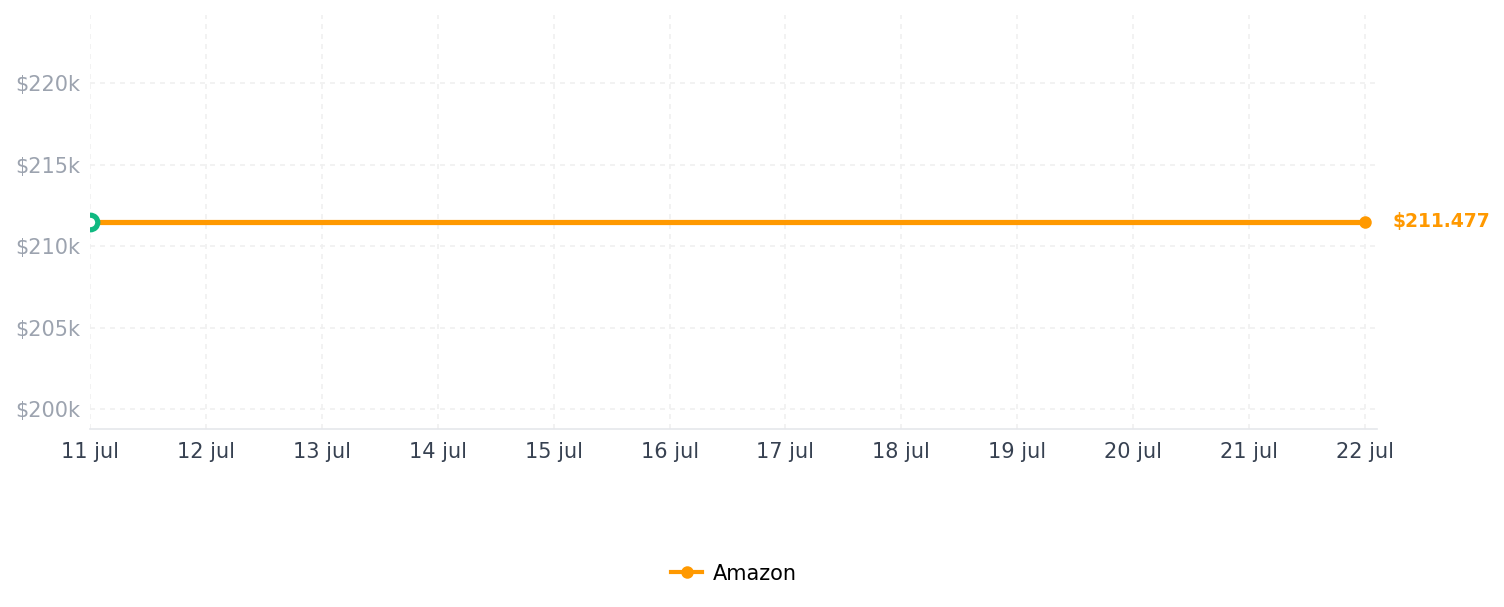
Task: Select the 20 jul axis label
Action: 1133,451
